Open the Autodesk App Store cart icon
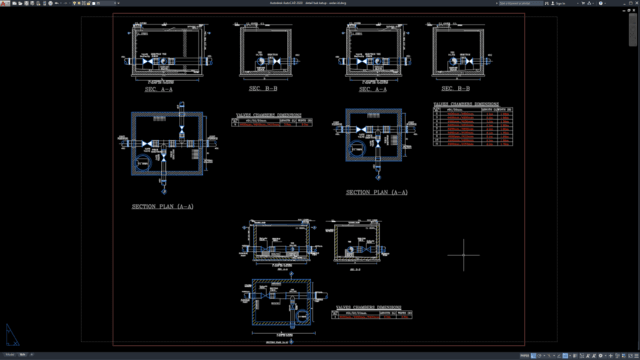640x360 pixels. click(583, 3)
